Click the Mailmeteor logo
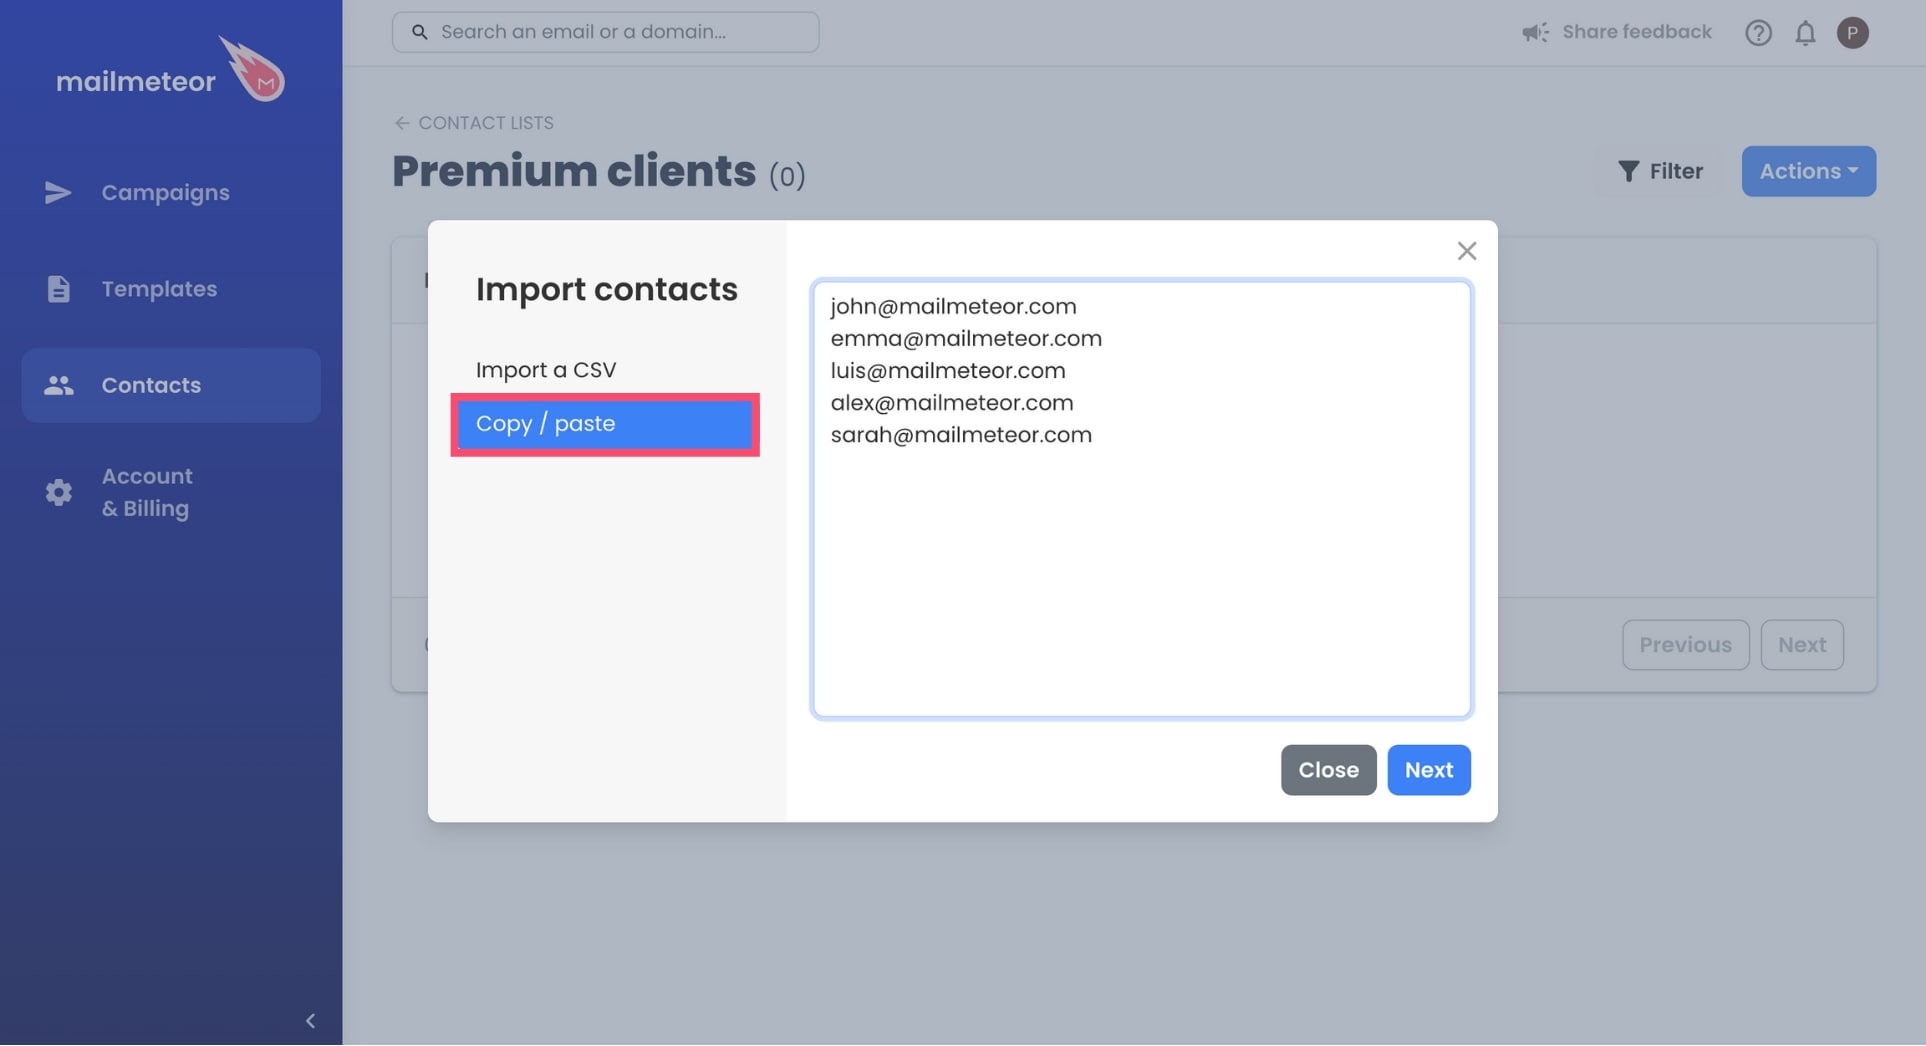The height and width of the screenshot is (1046, 1926). tap(170, 70)
